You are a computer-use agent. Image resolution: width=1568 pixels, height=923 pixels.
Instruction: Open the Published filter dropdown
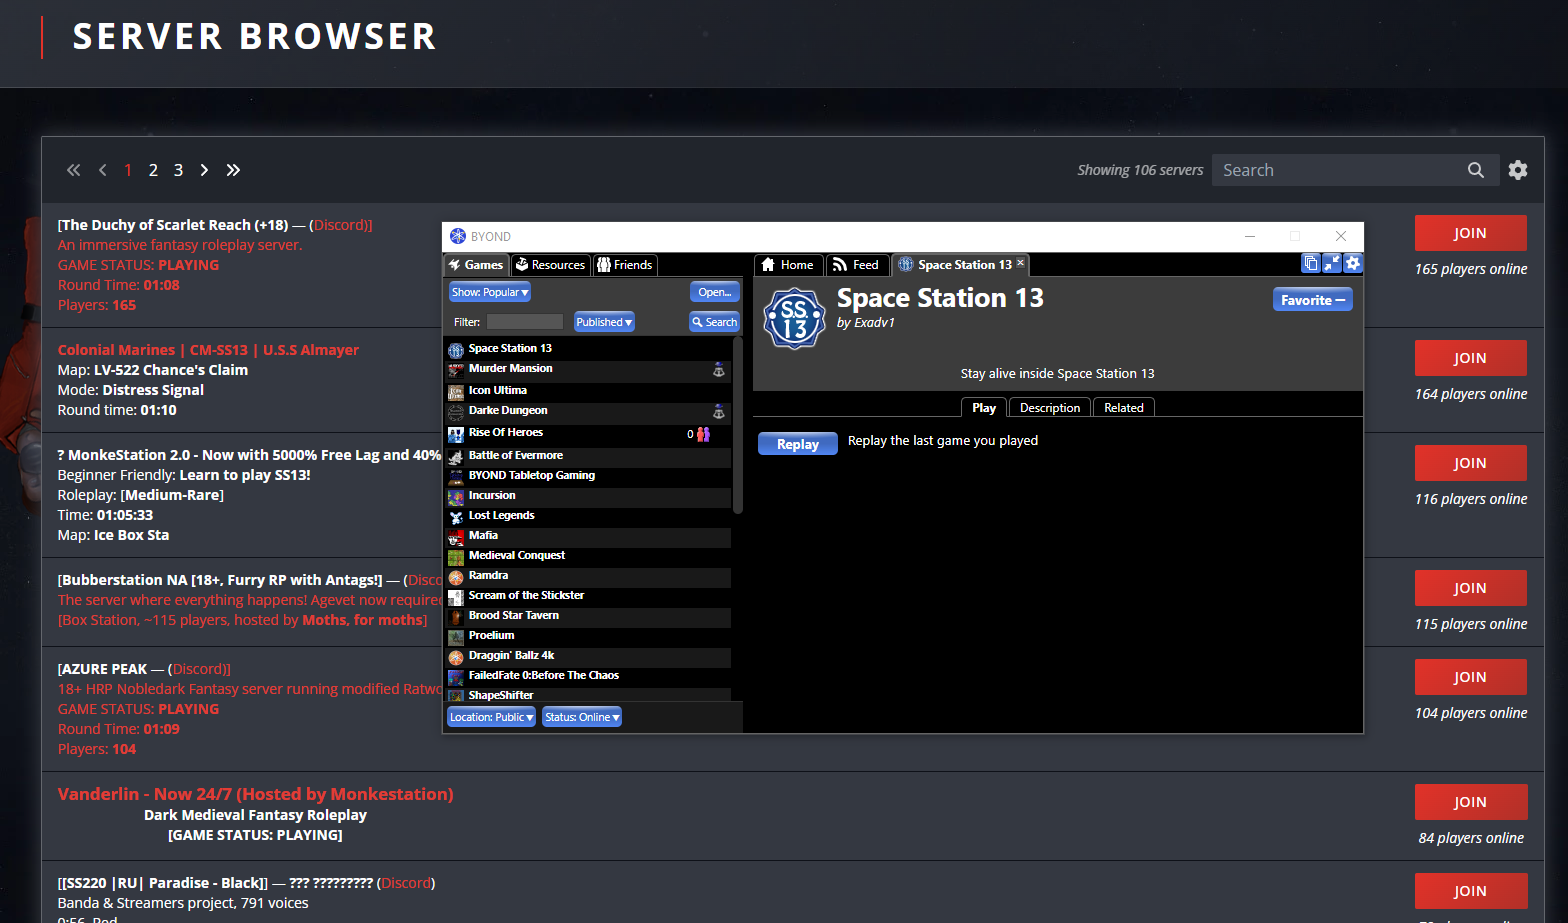click(604, 322)
